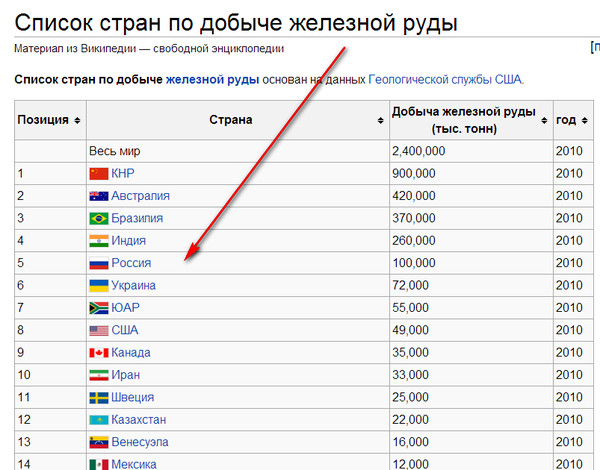Screen dimensions: 600x470
Task: Click the Ukraine flag icon
Action: tap(98, 286)
